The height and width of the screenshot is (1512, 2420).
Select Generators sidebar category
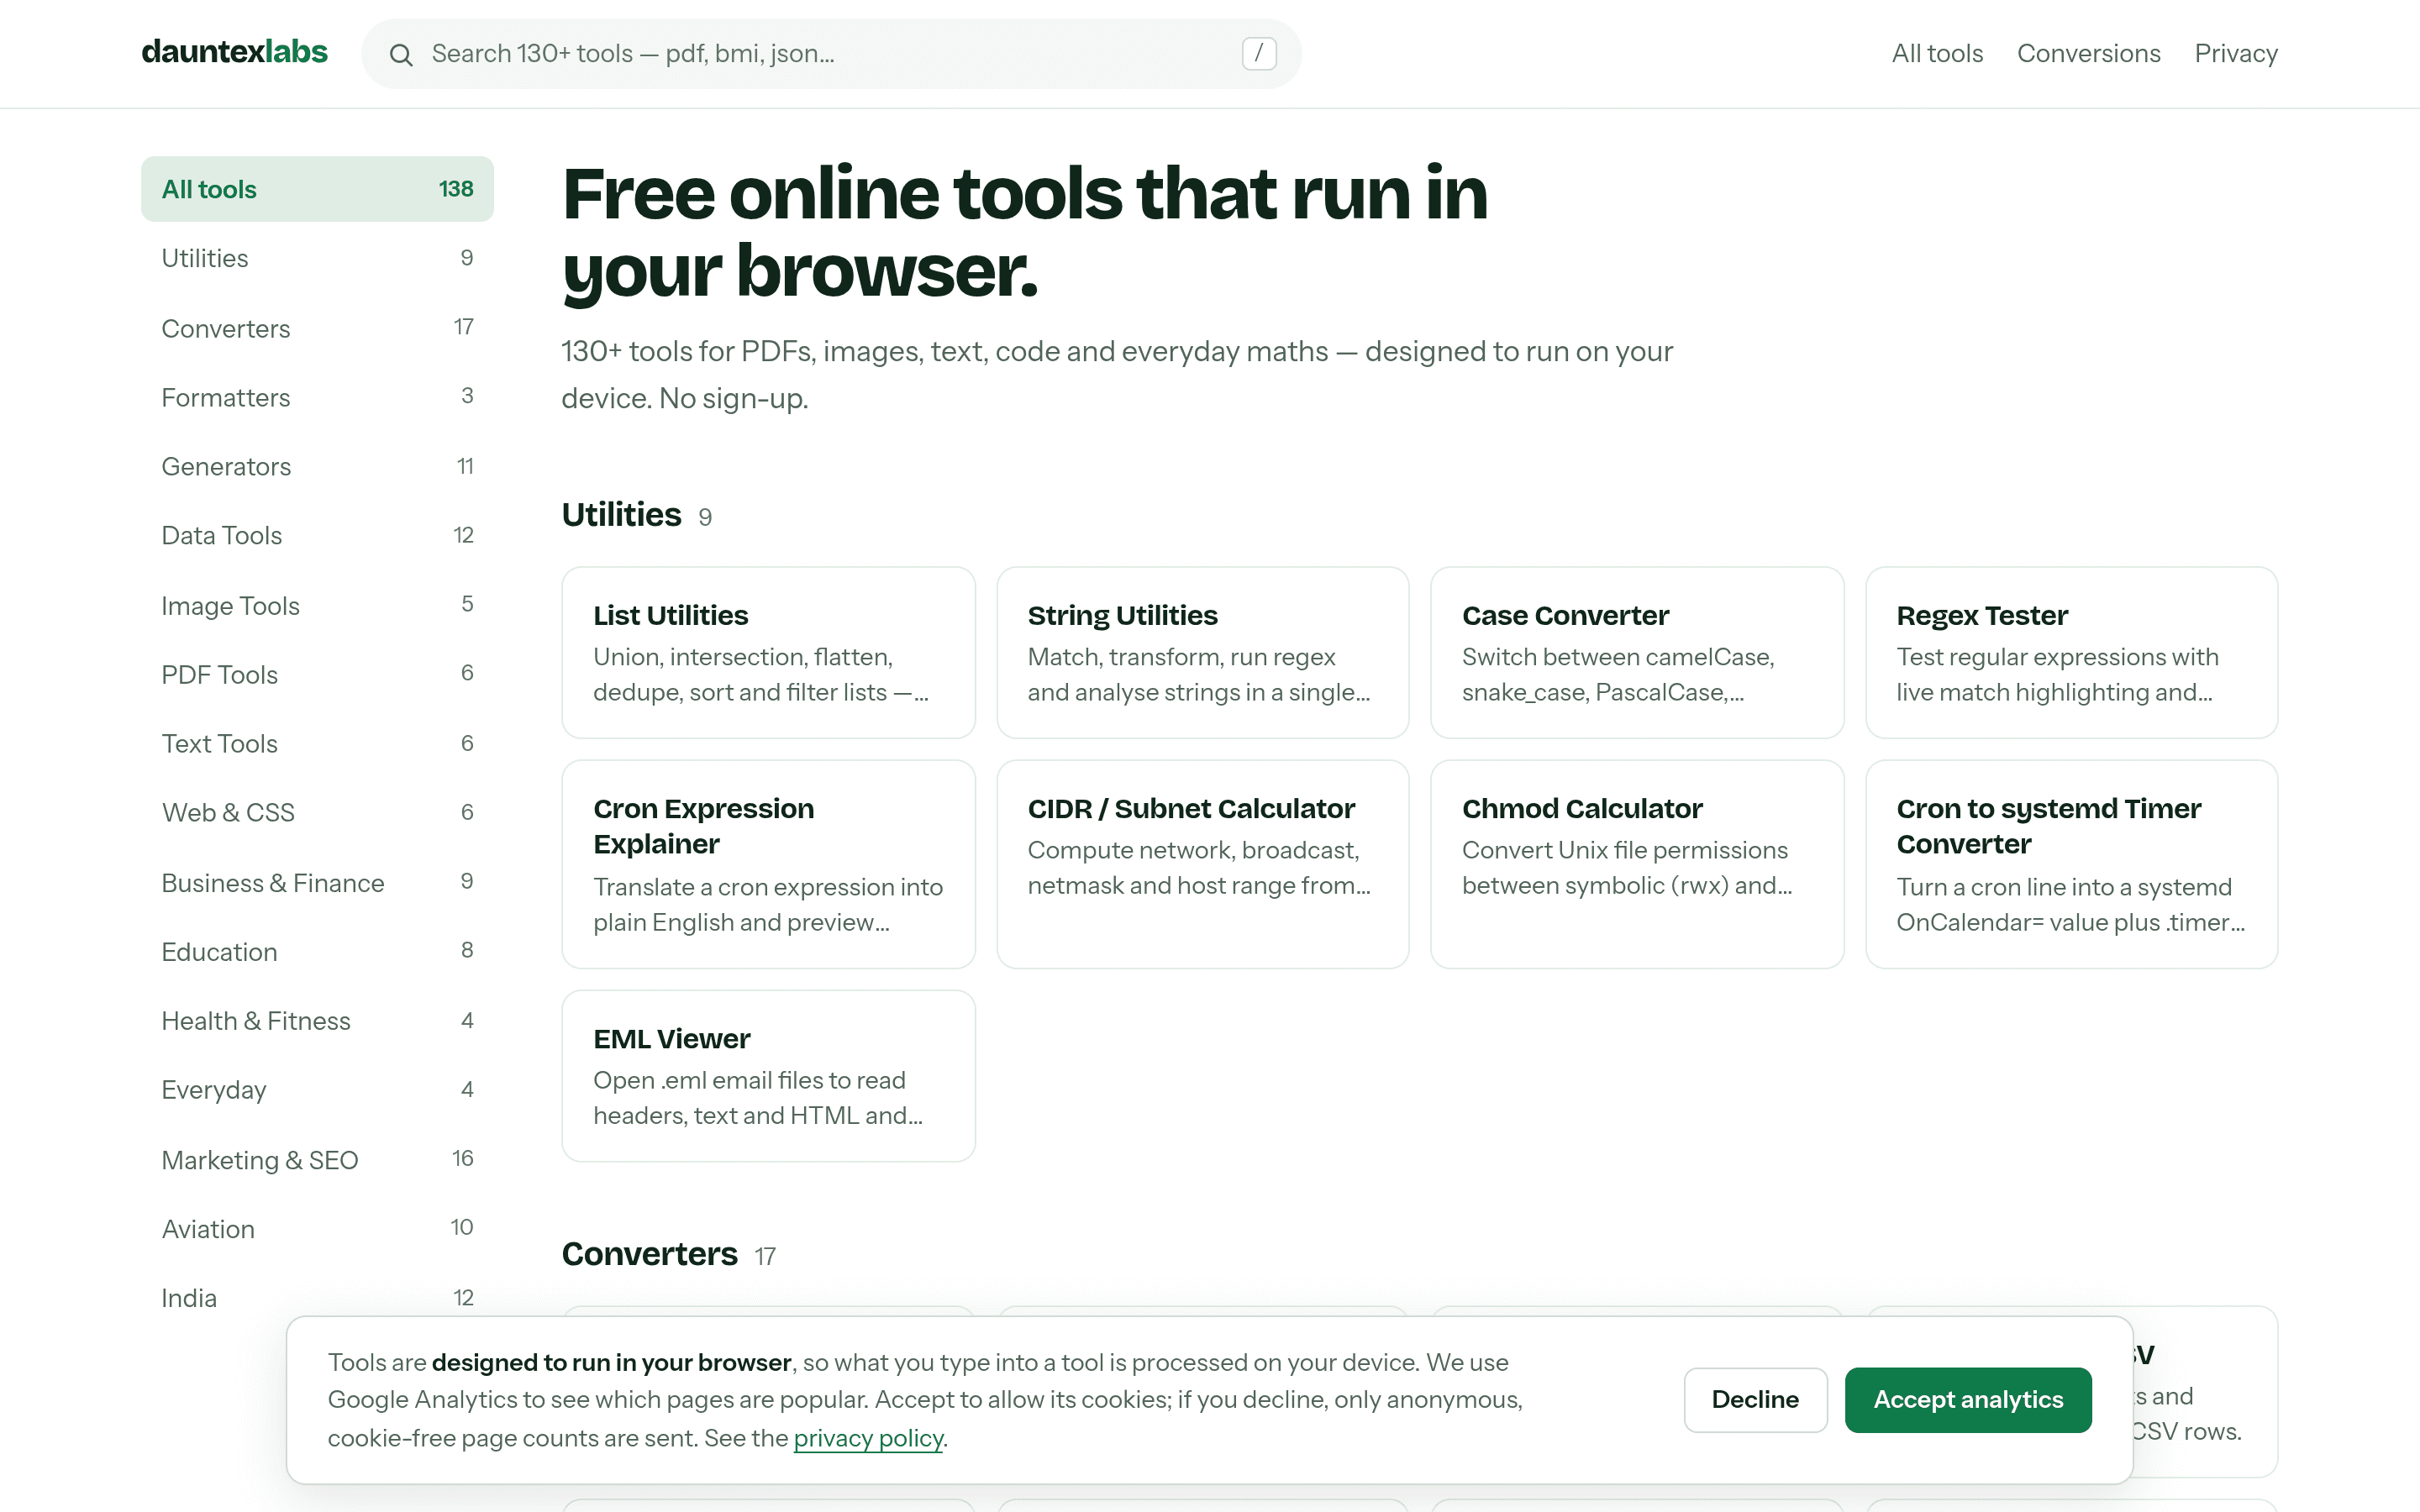(317, 466)
